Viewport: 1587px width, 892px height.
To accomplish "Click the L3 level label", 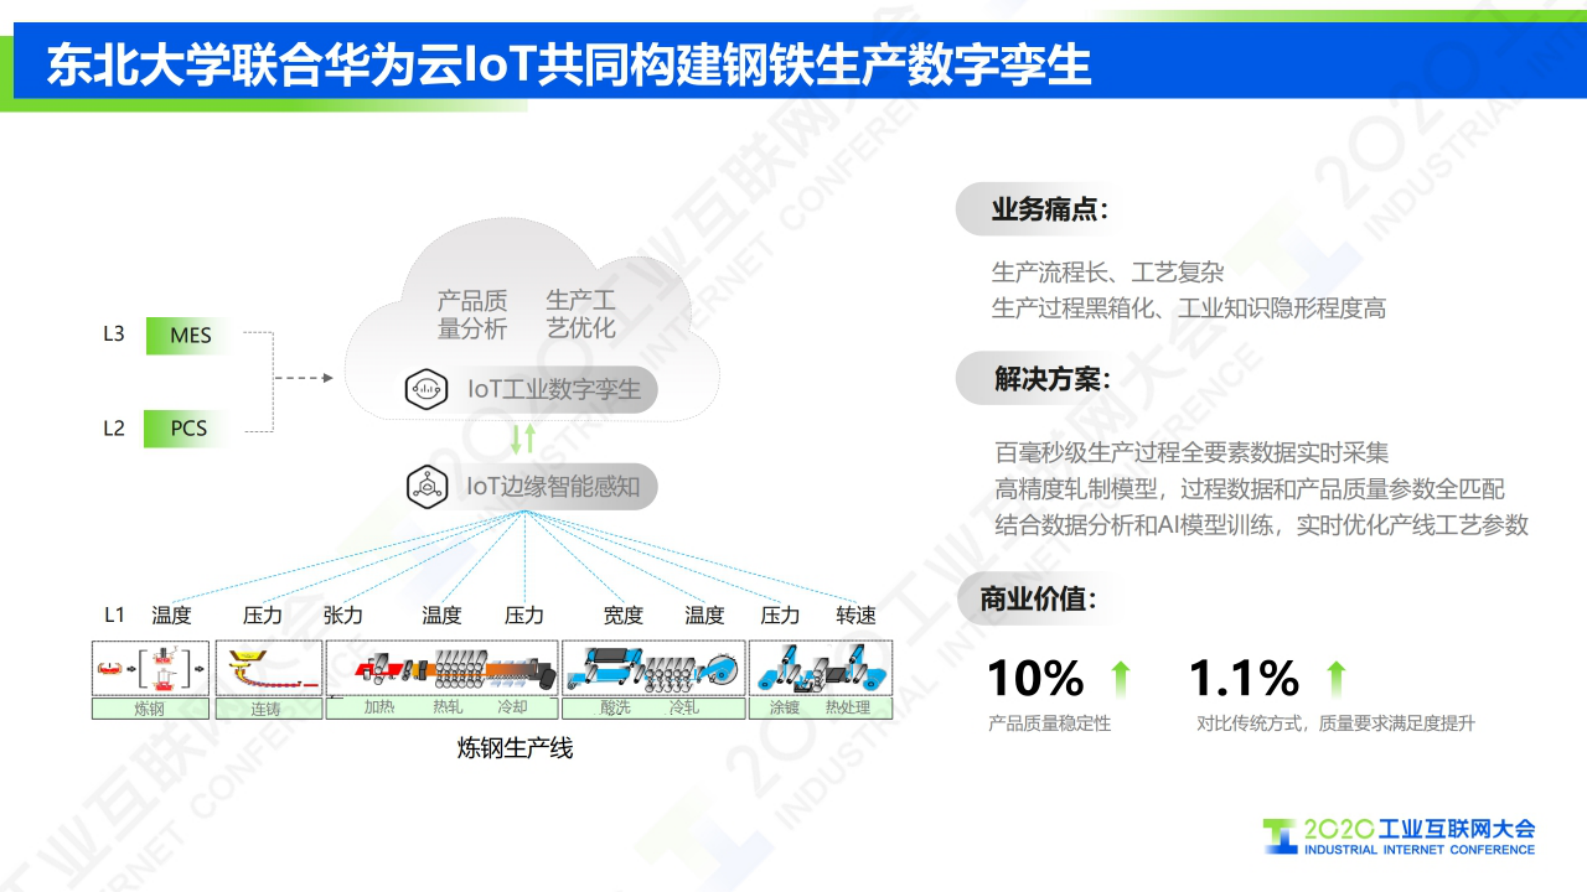I will pos(114,334).
